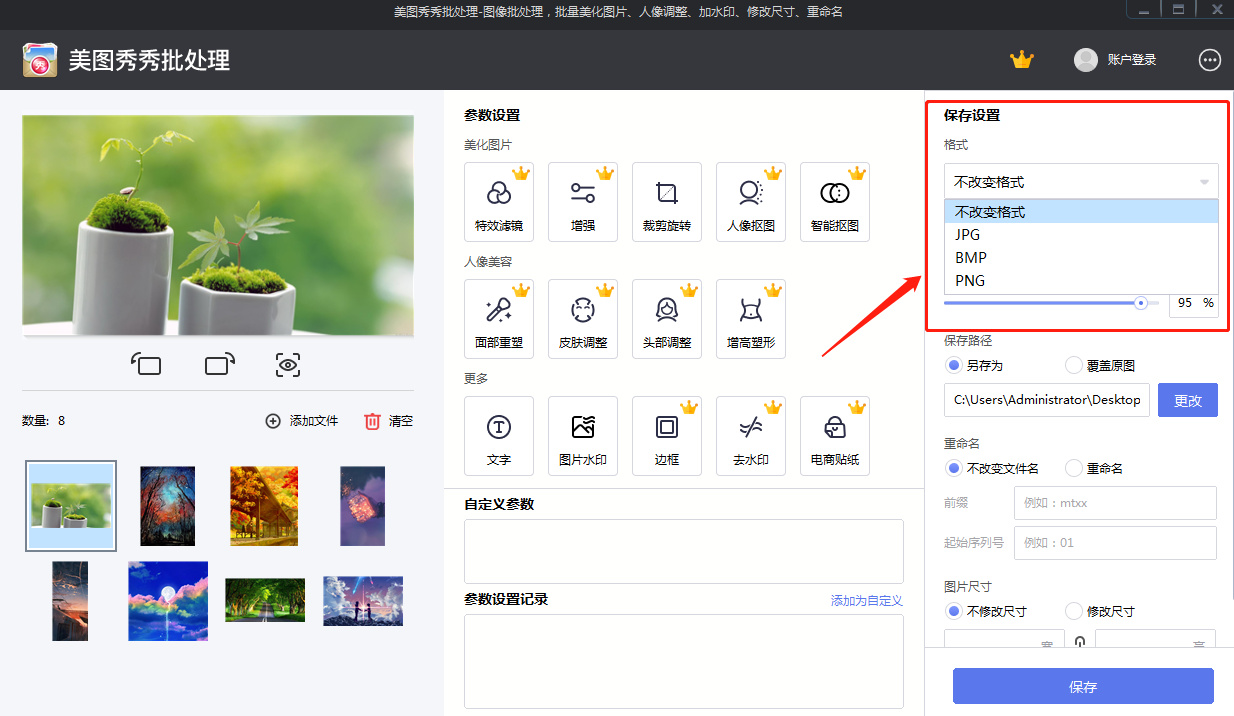The width and height of the screenshot is (1234, 716).
Task: Open the 电商贴纸 e-commerce sticker tool
Action: pos(835,436)
